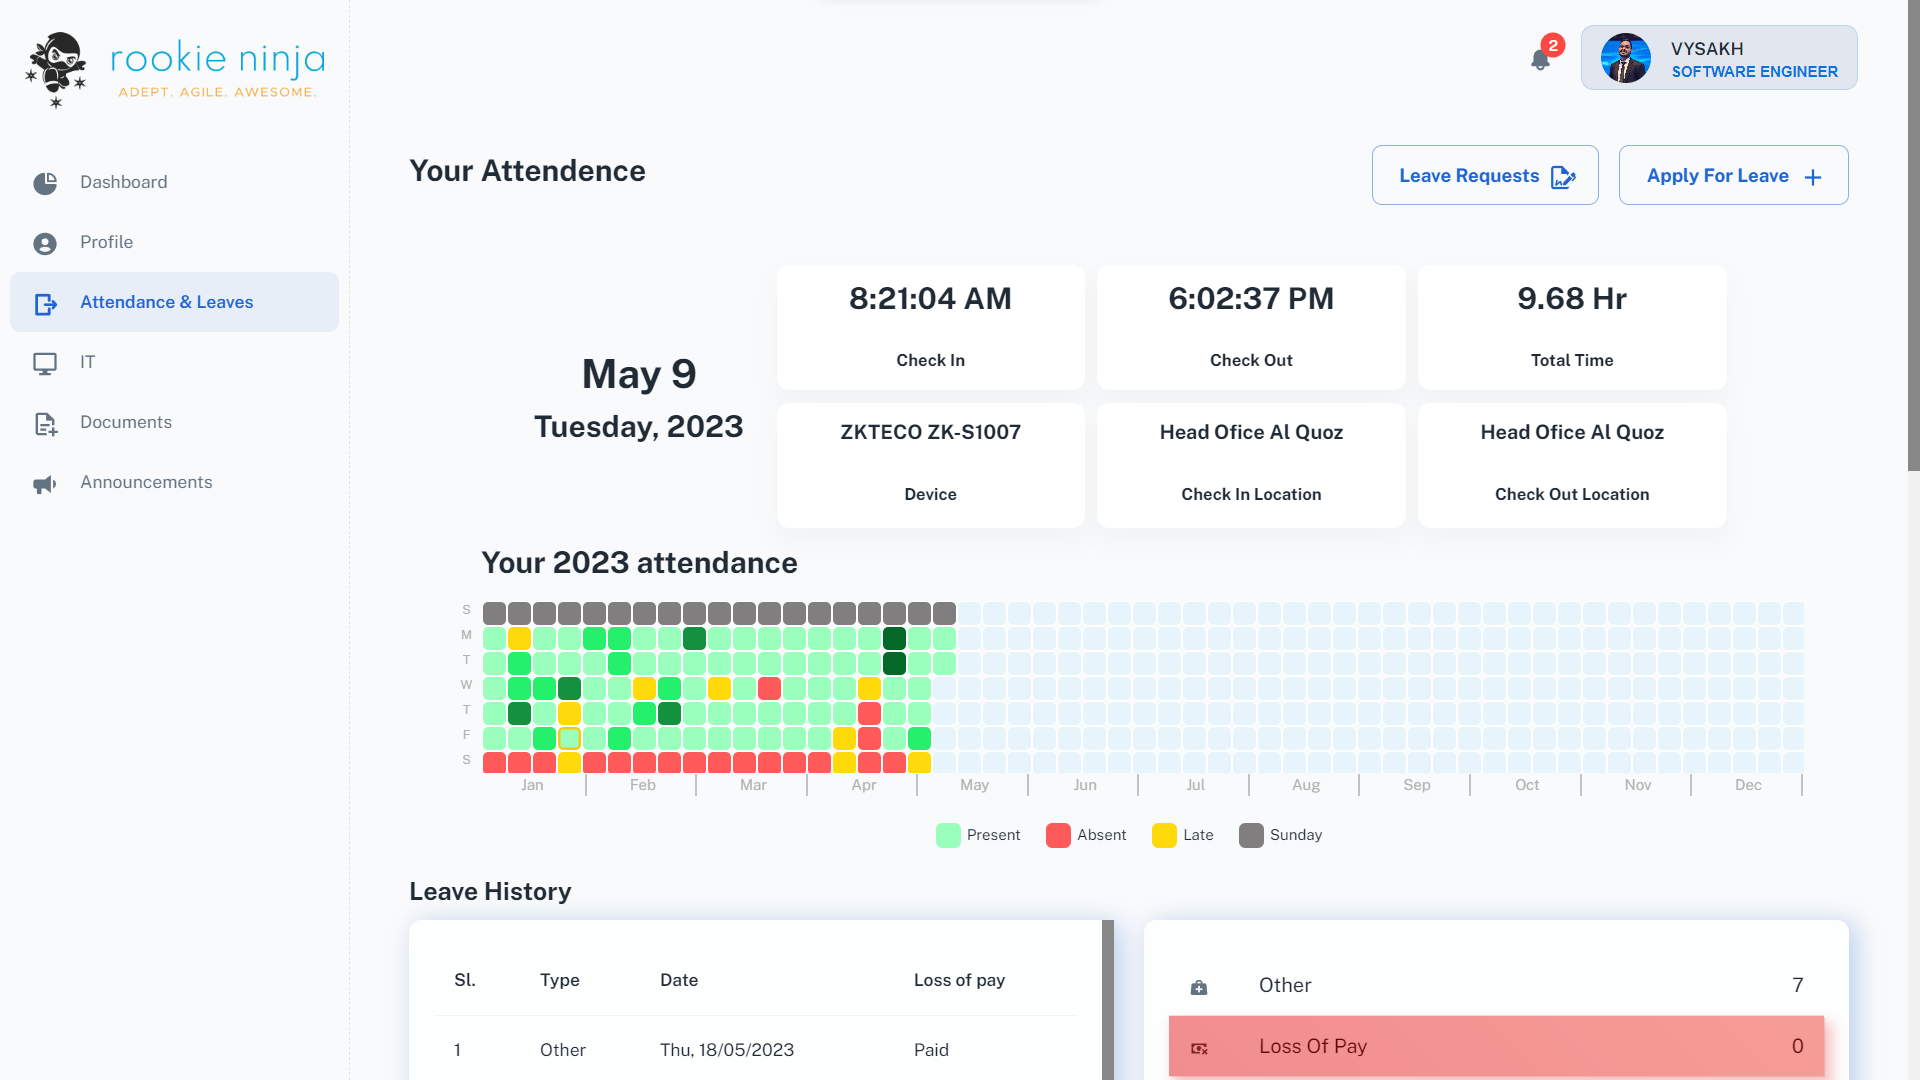Click the notification badge showing 2
1920x1080 pixels.
(1553, 44)
